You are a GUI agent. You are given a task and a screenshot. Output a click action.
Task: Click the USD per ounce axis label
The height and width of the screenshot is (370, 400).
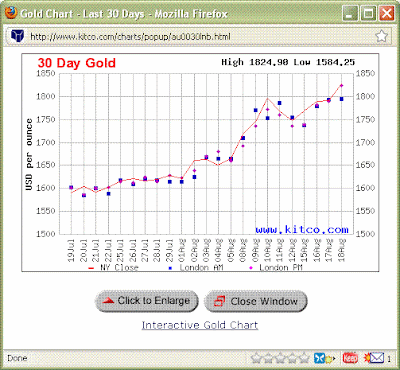29,155
